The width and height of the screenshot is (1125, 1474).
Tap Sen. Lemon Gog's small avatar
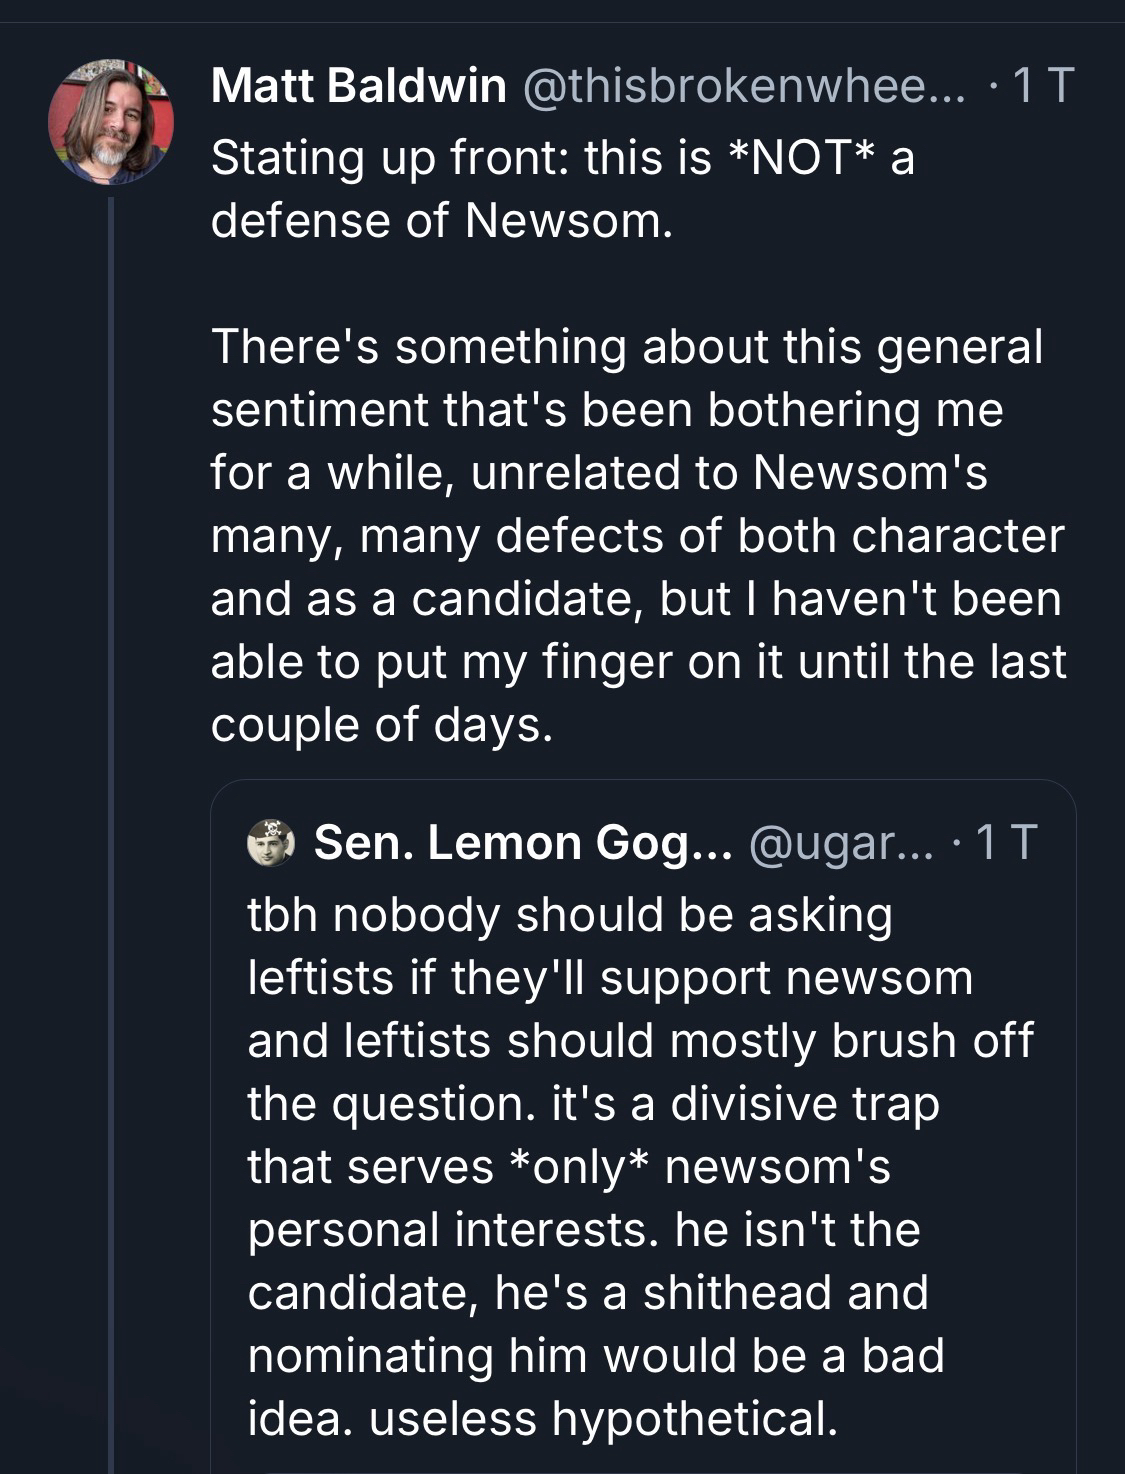[x=270, y=842]
